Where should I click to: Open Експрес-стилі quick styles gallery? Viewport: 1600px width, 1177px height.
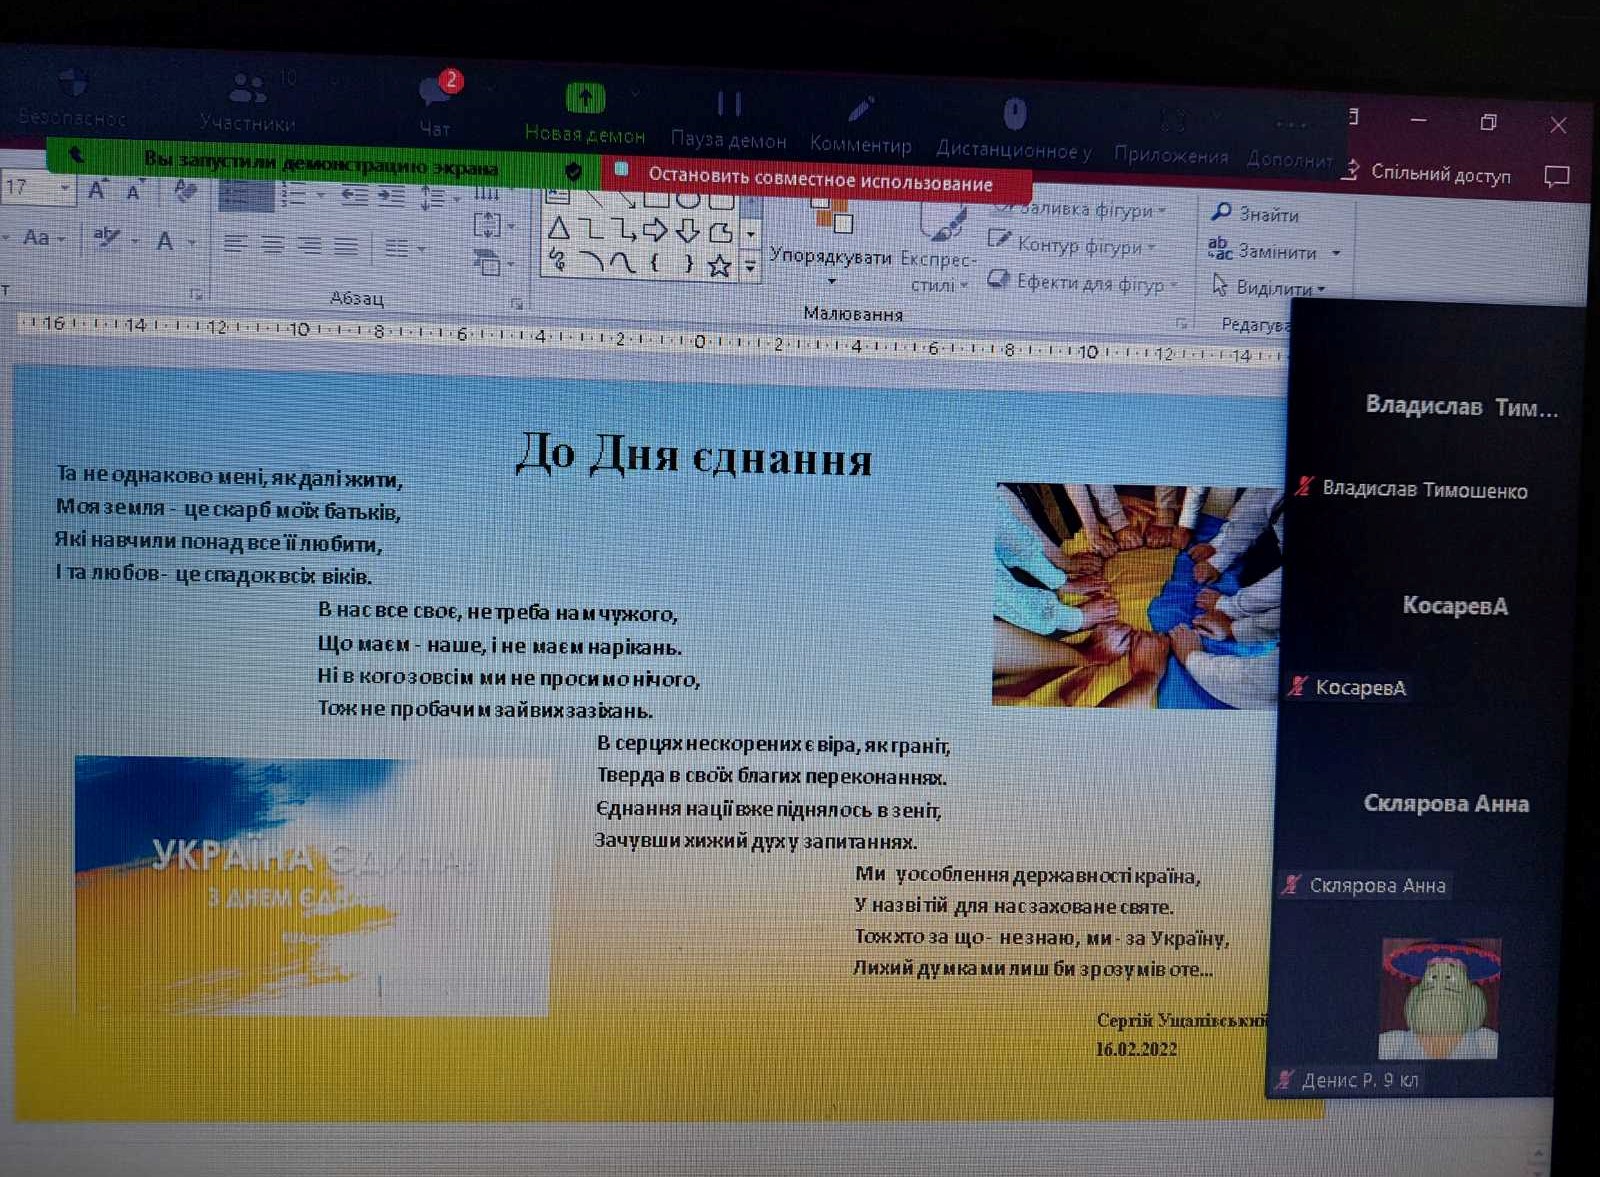pos(938,250)
